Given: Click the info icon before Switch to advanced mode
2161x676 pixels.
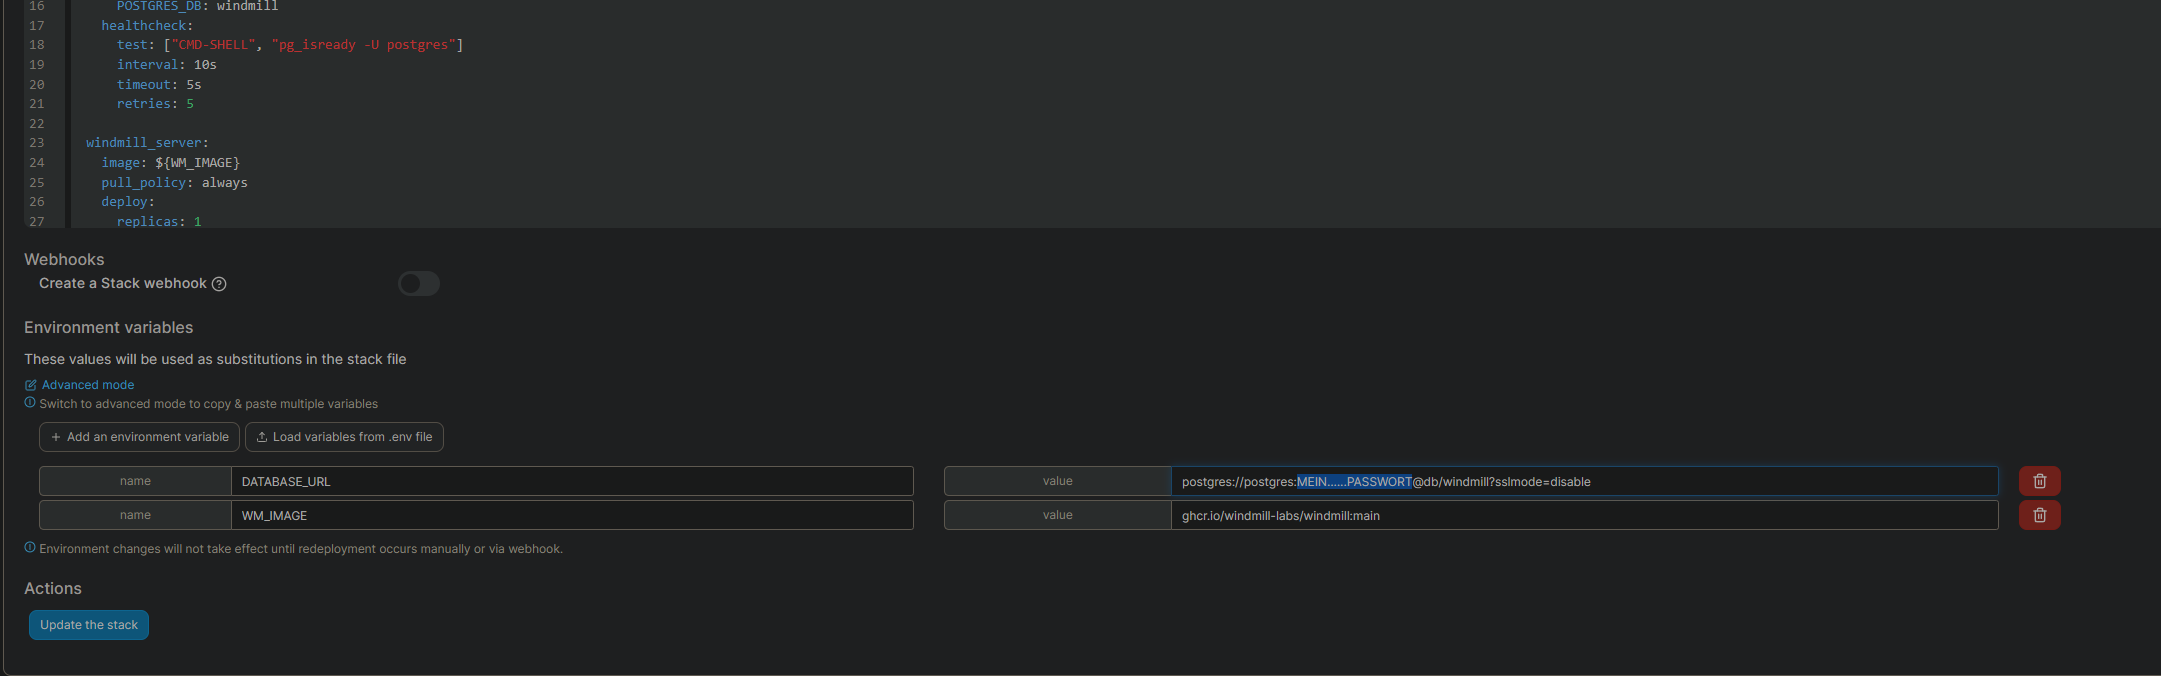Looking at the screenshot, I should pos(30,403).
